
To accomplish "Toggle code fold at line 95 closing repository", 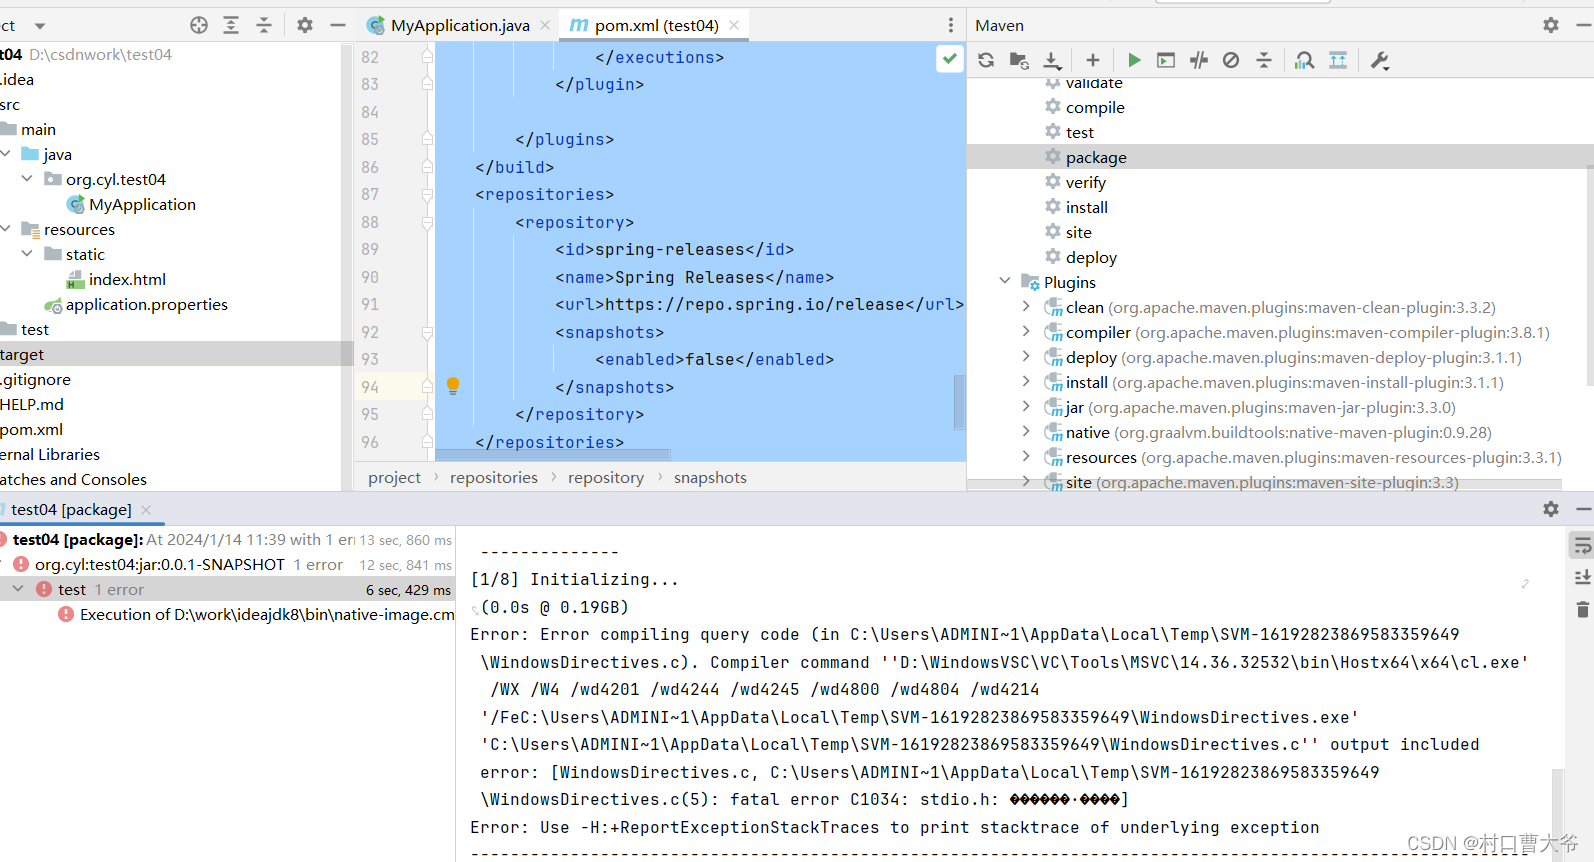I will pyautogui.click(x=427, y=414).
